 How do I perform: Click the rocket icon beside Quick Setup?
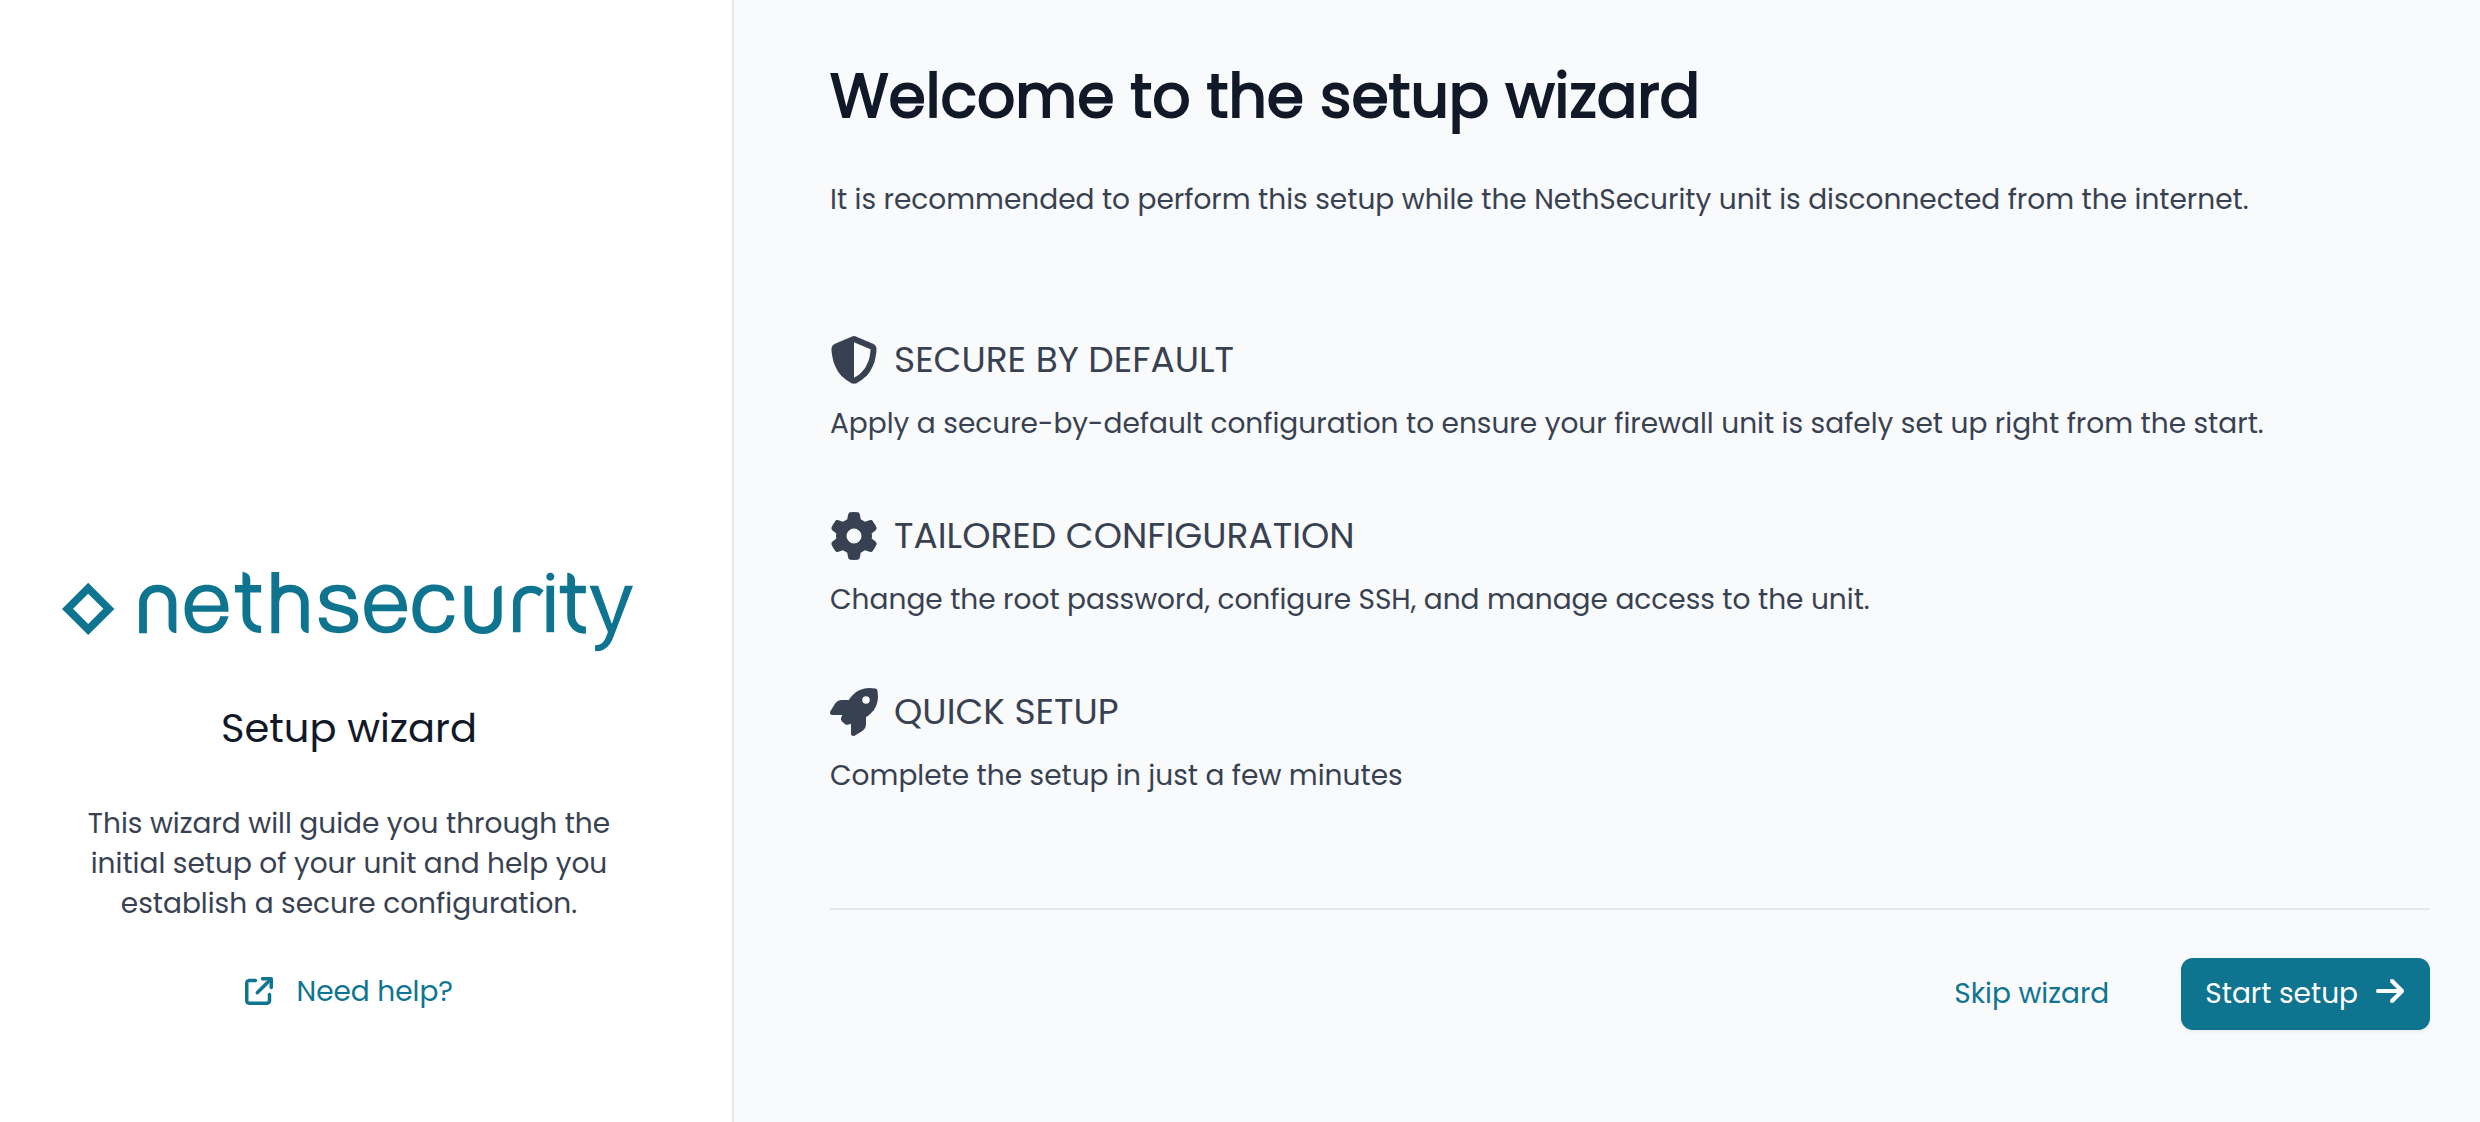[x=853, y=712]
